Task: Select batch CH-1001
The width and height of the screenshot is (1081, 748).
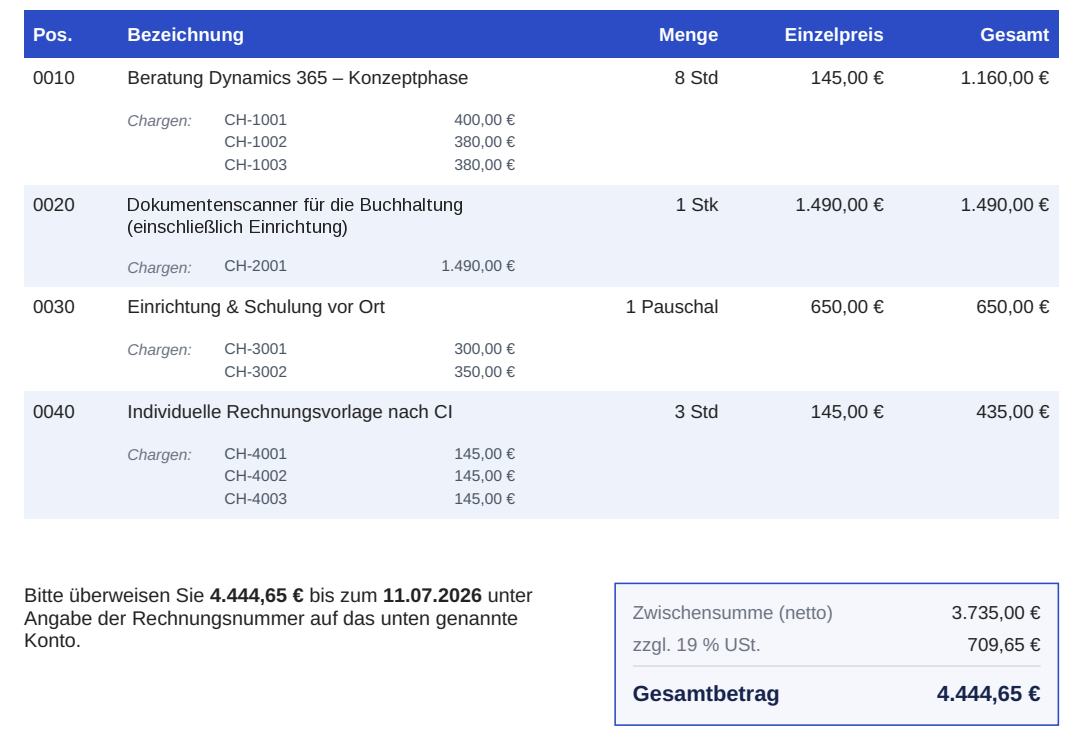Action: tap(255, 120)
